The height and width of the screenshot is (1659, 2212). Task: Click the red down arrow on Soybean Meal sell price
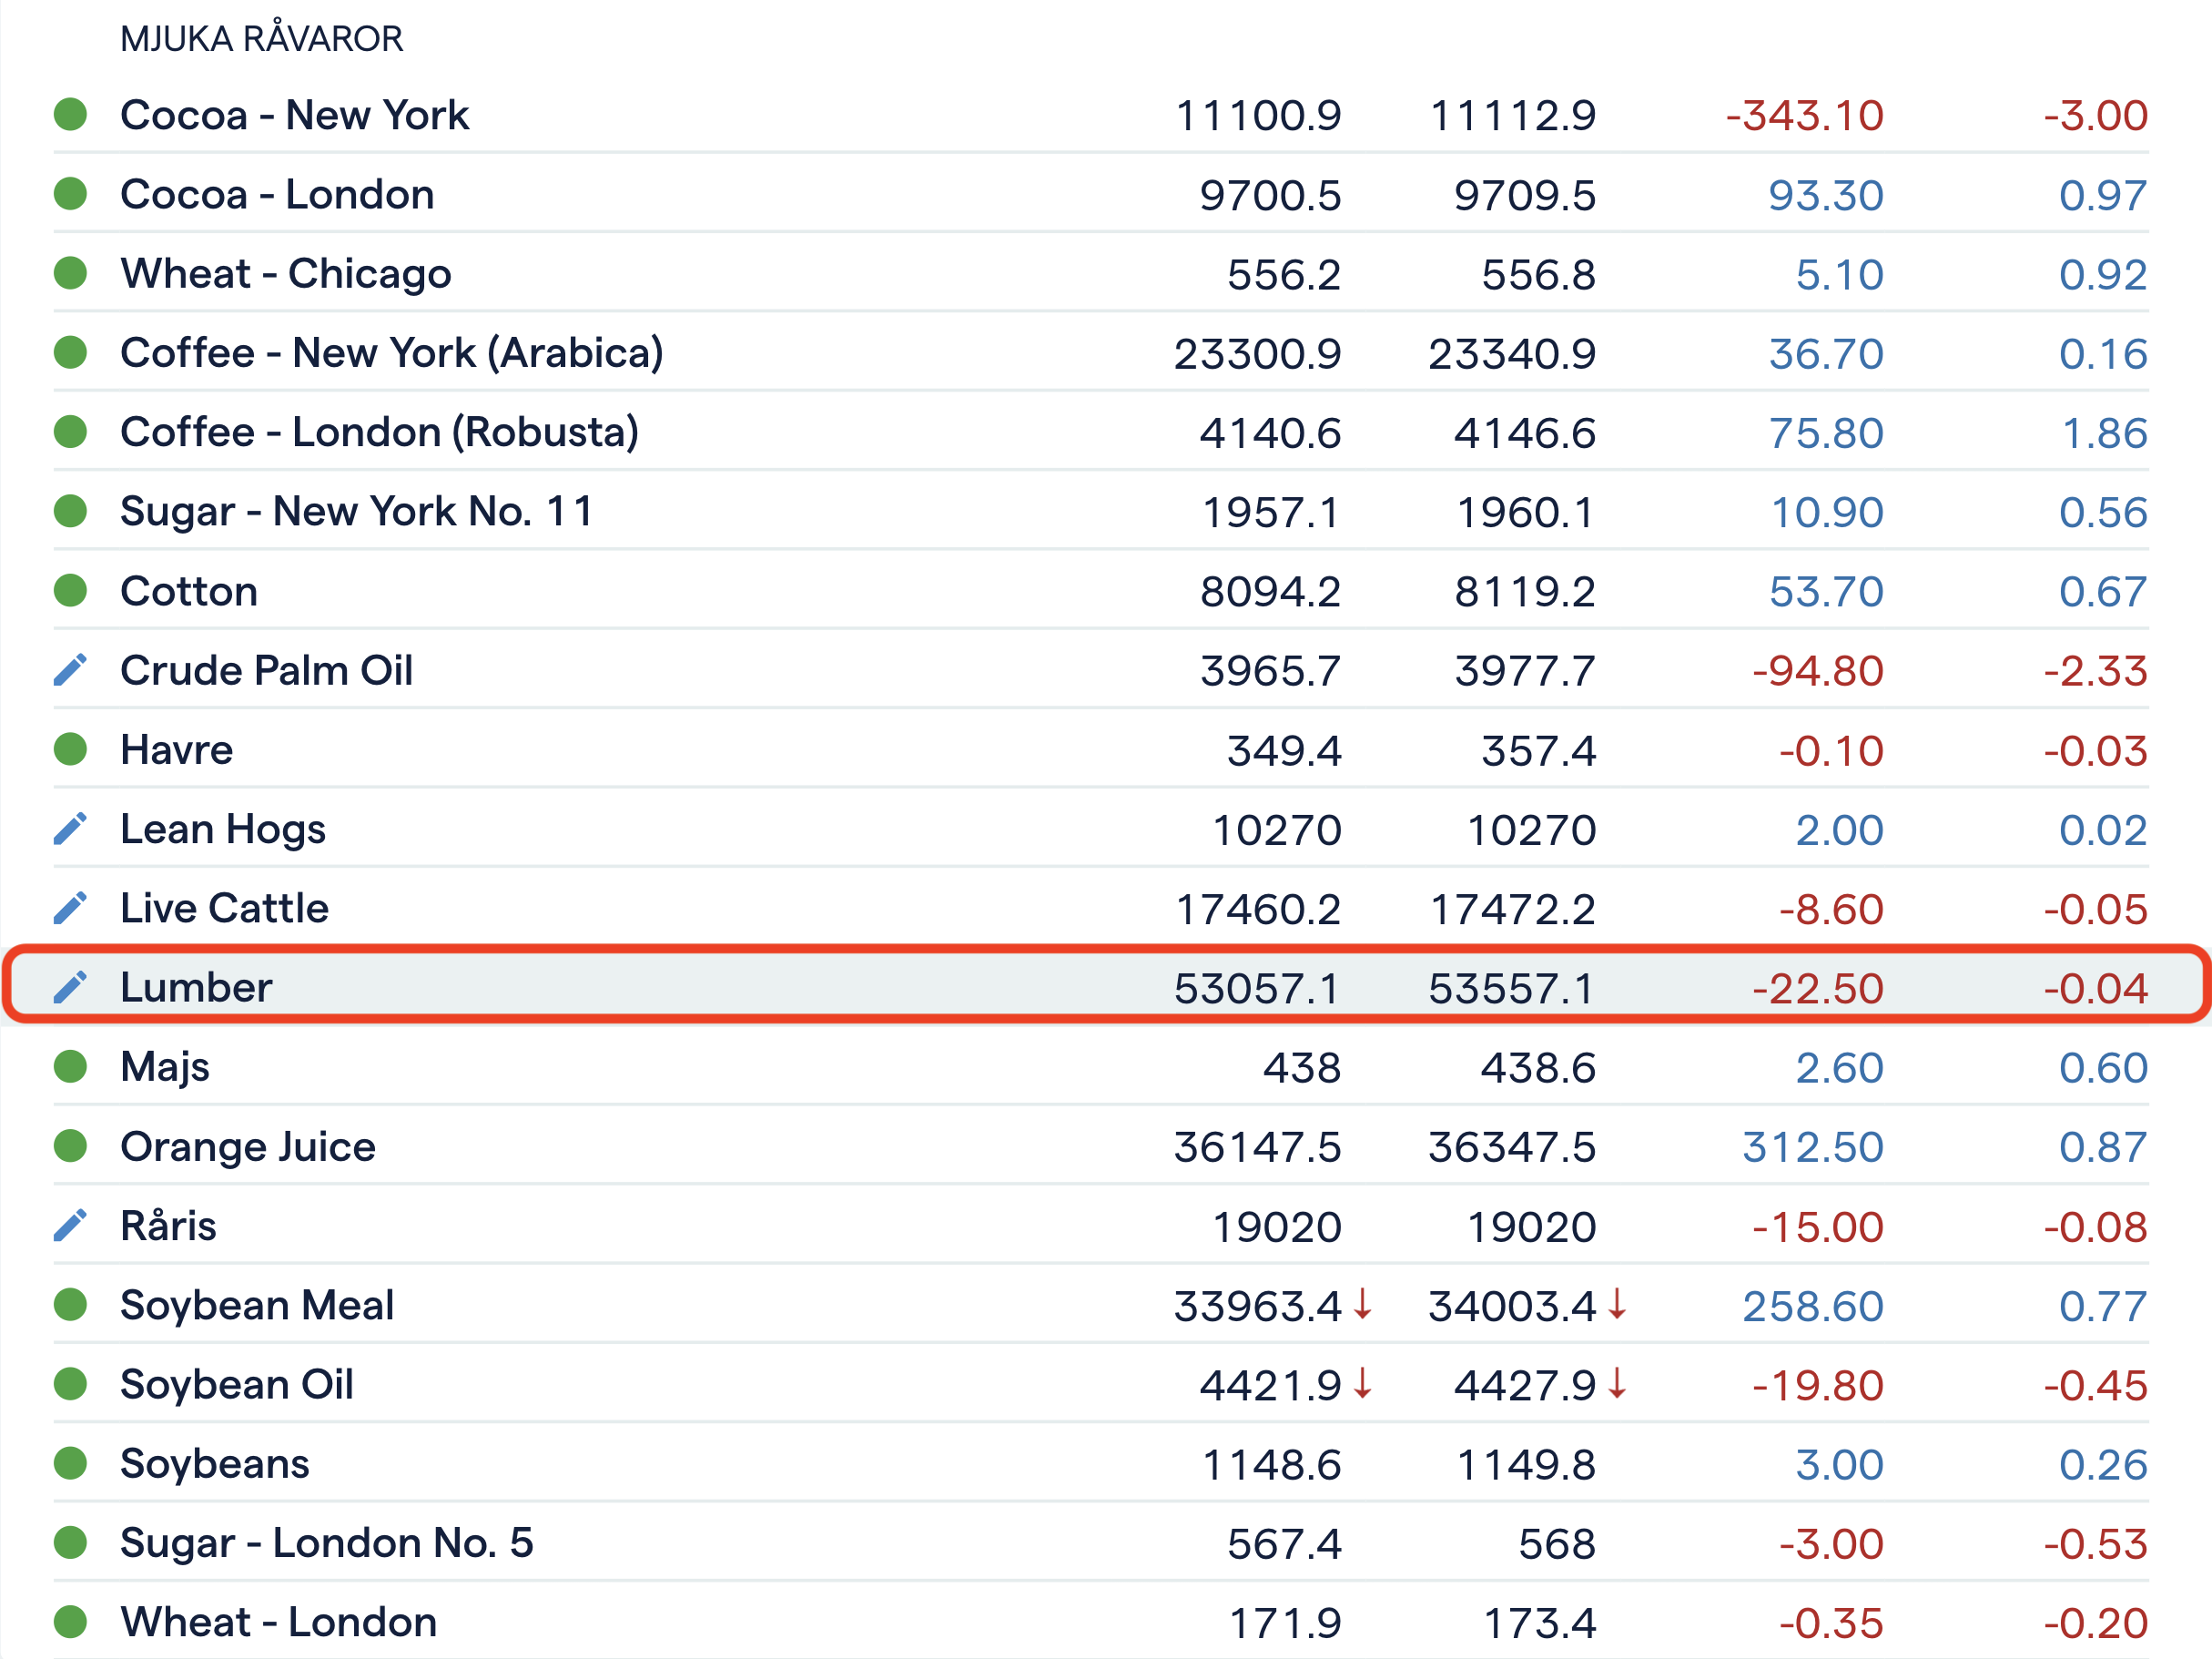[x=1362, y=1304]
